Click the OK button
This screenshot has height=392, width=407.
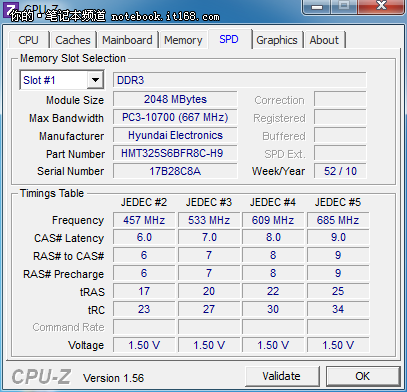363,376
